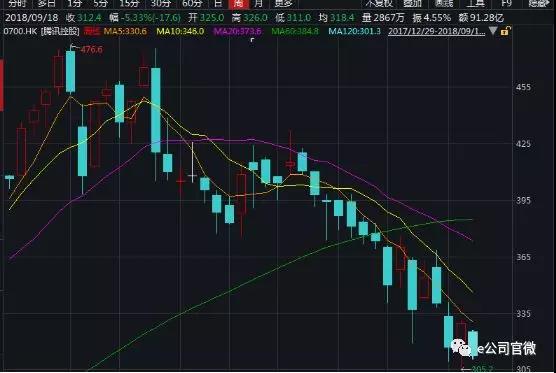Click the 2018/09/18 date value
This screenshot has width=556, height=373.
(x=31, y=17)
